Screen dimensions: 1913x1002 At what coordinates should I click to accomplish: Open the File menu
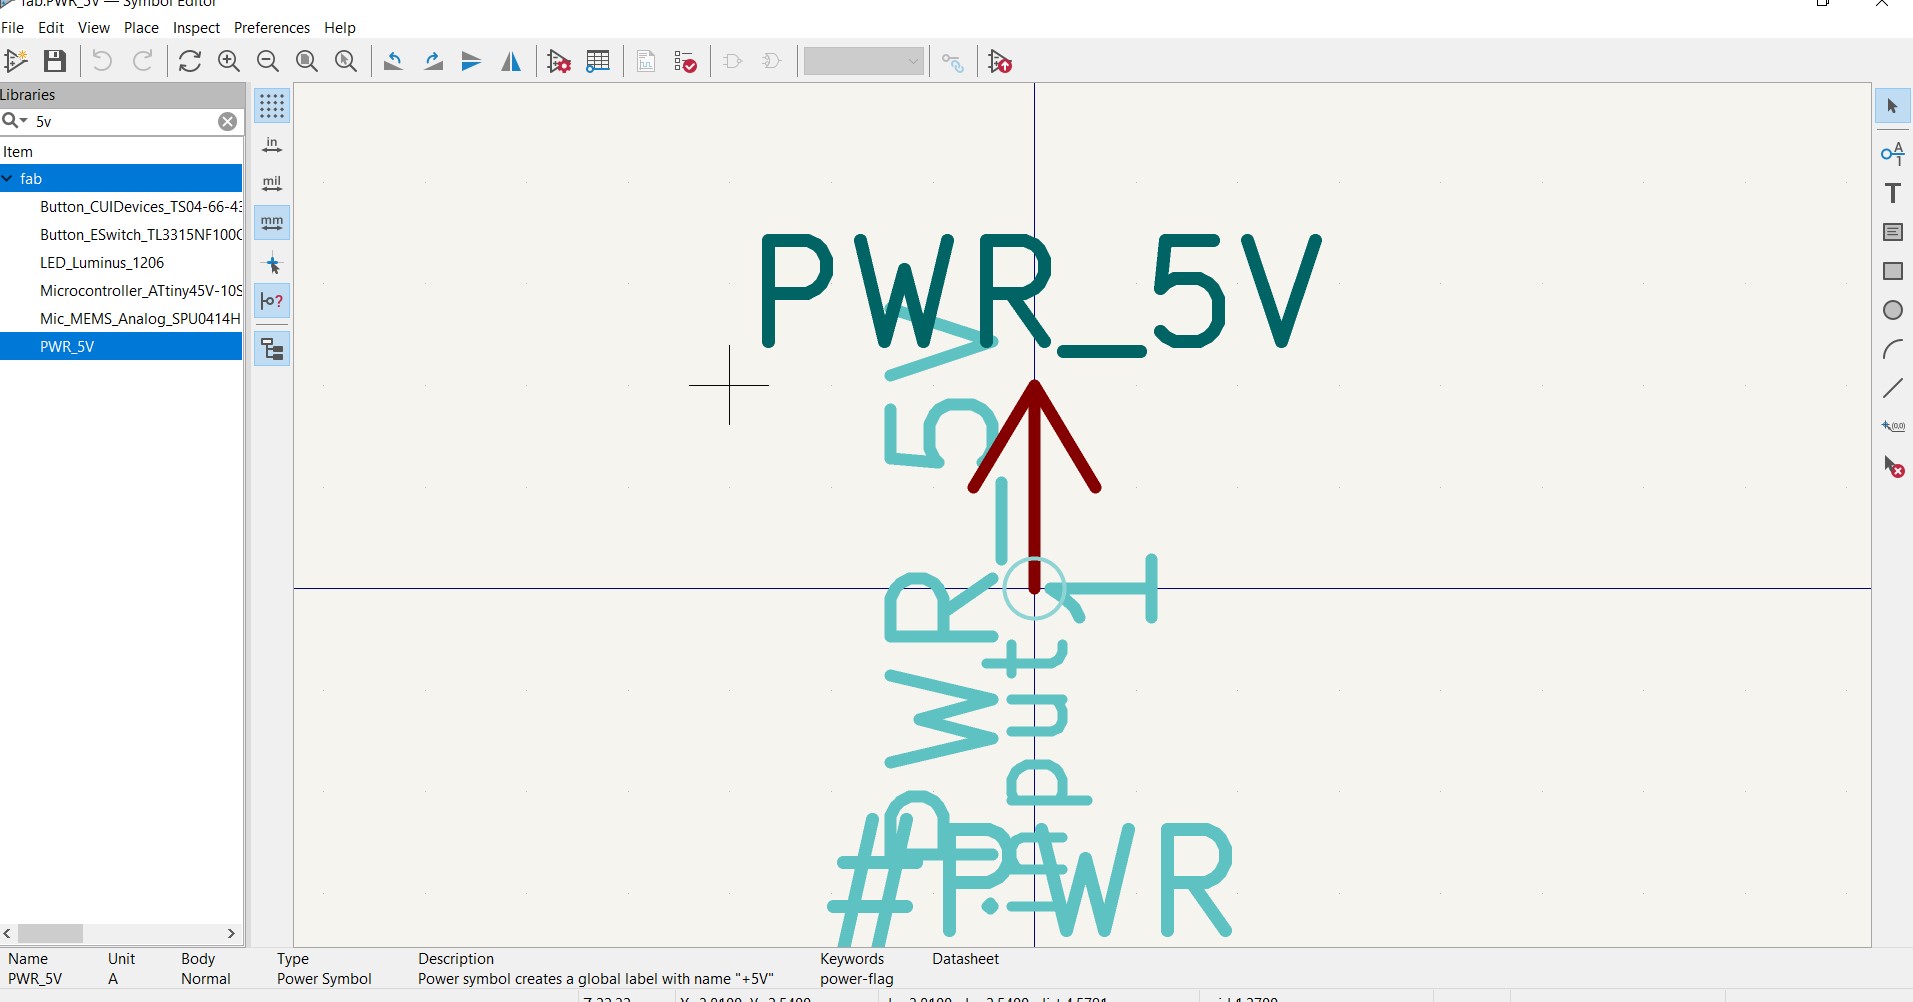(13, 28)
